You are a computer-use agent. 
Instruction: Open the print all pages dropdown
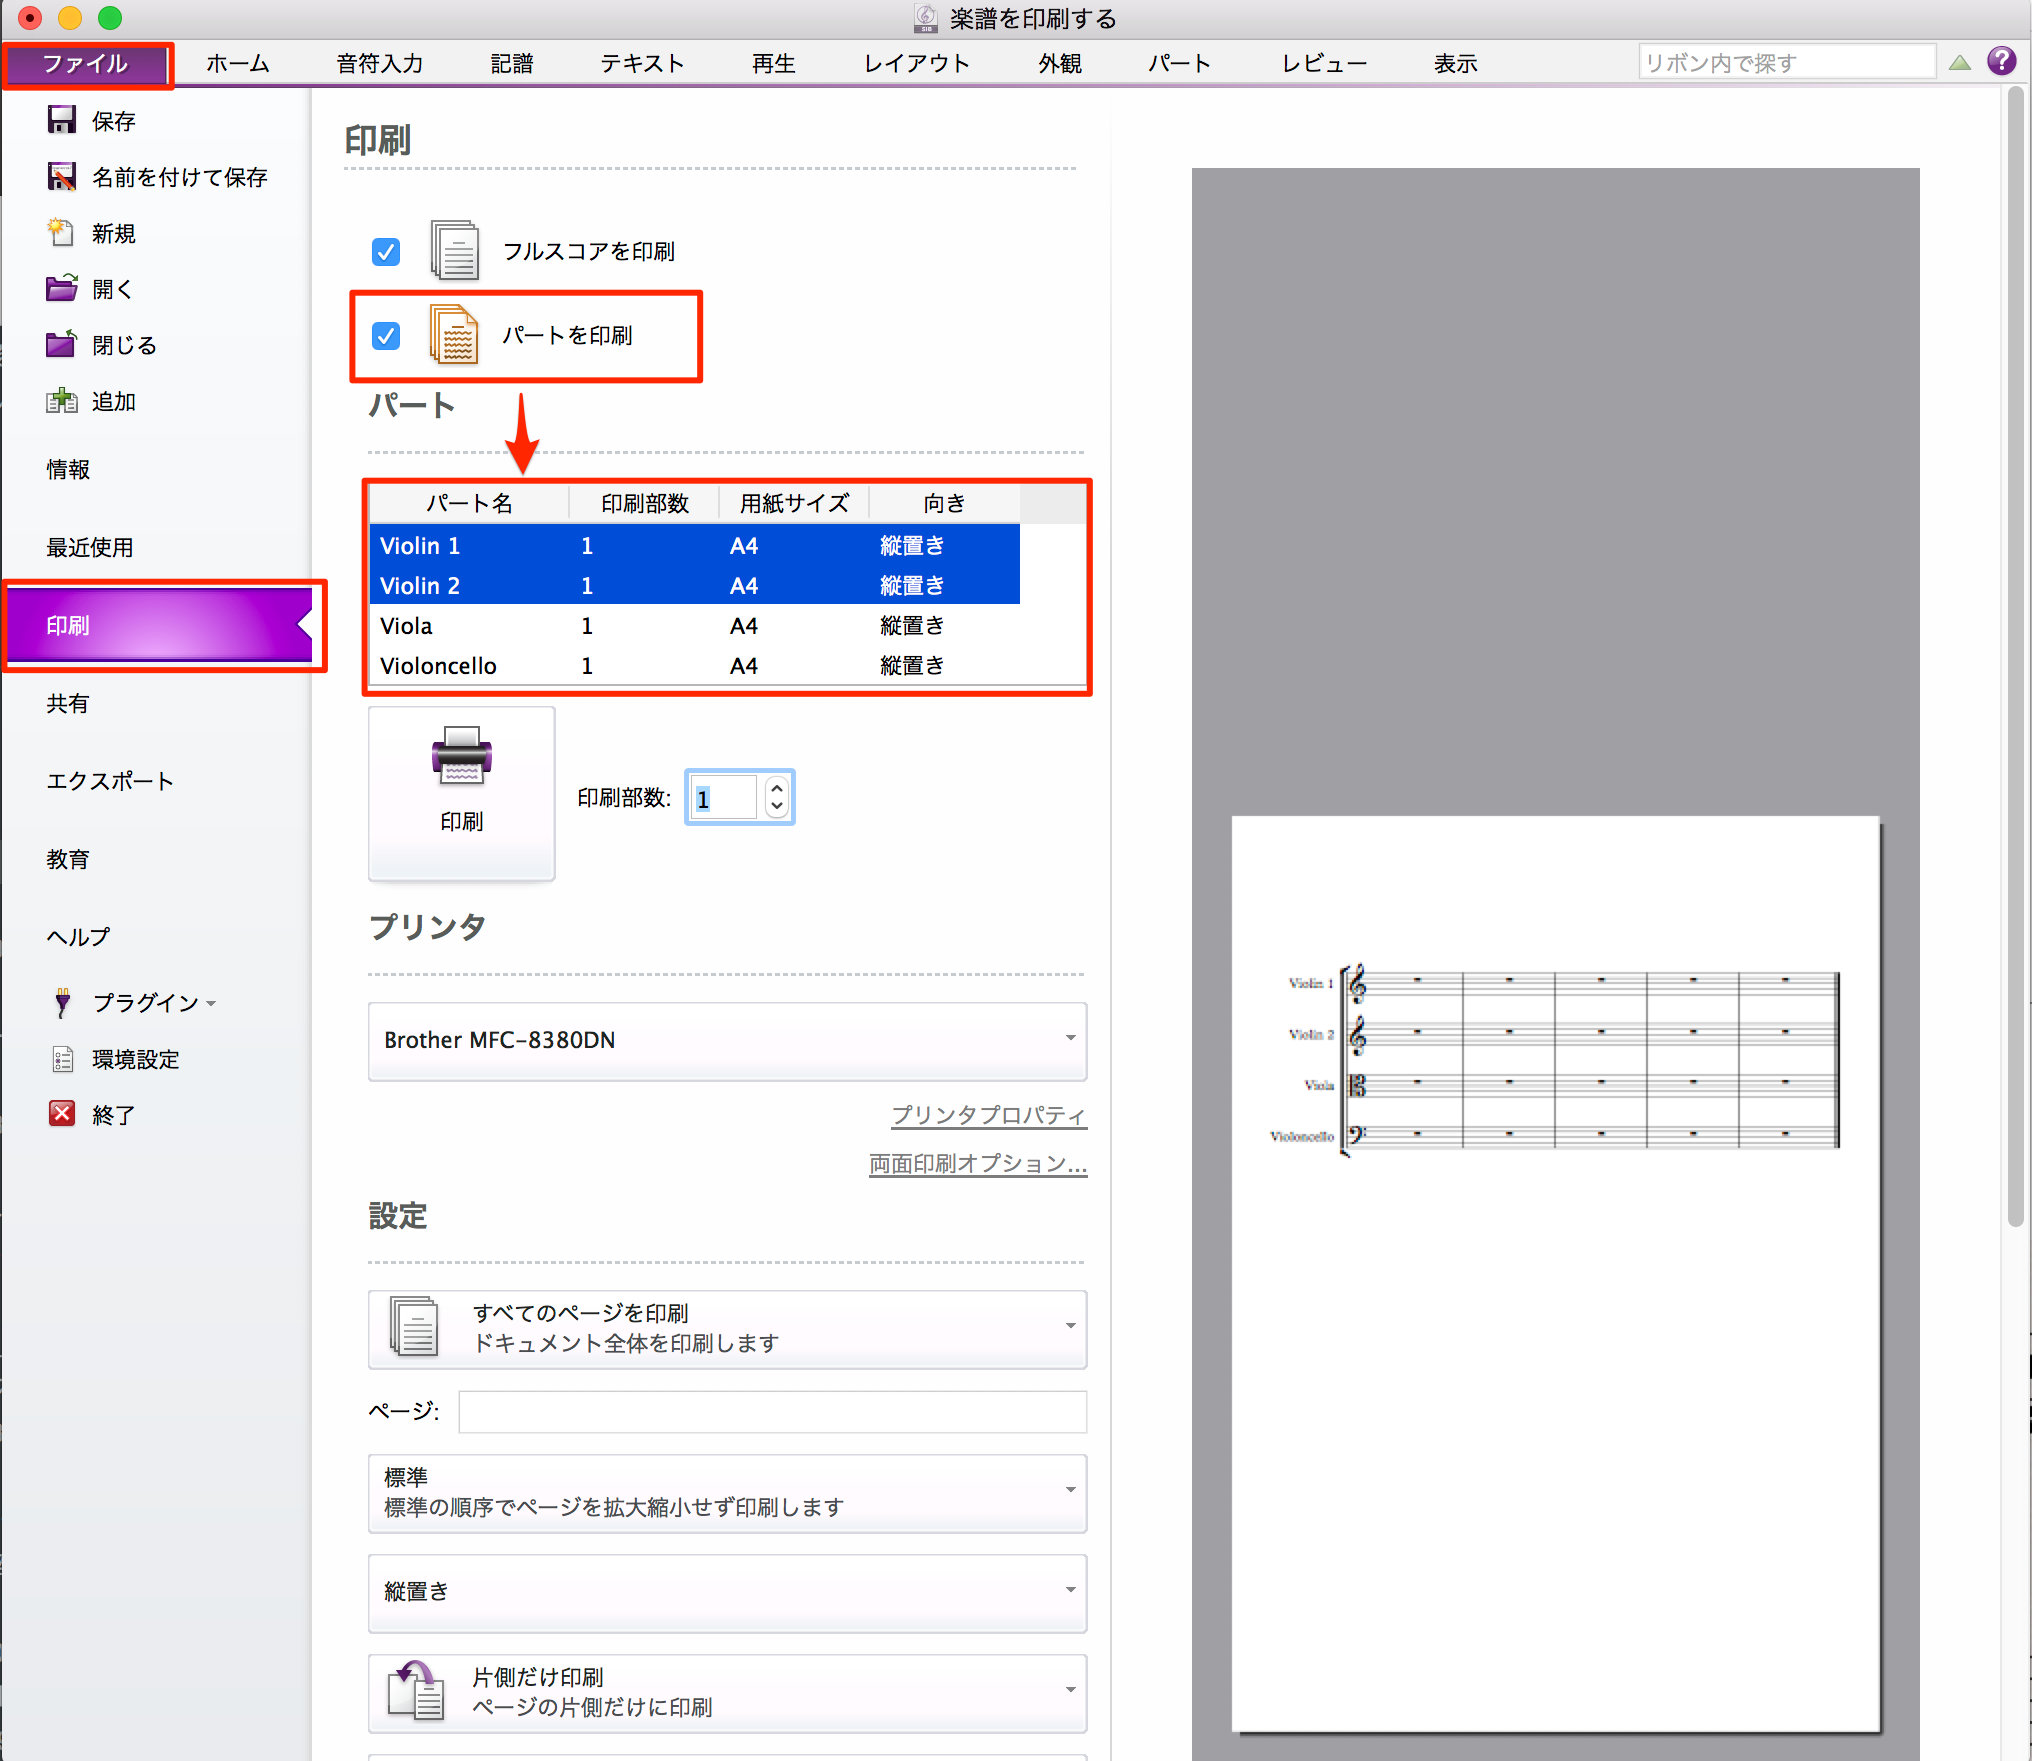[x=727, y=1328]
